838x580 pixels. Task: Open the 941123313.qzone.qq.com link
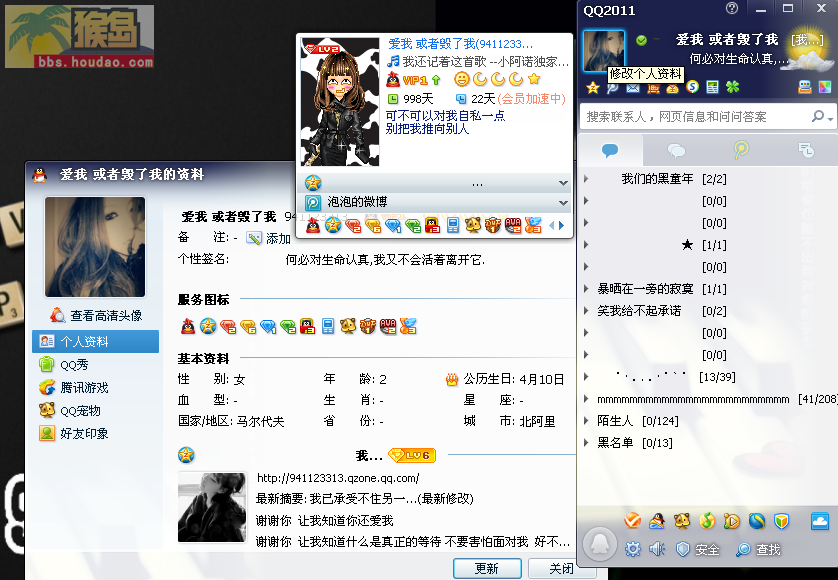[338, 478]
